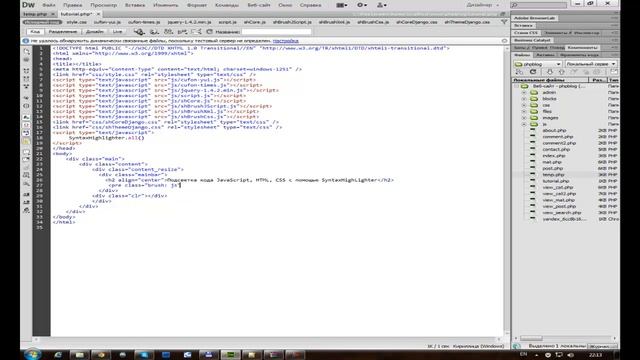Select index.php in the files list
Screen dimensions: 640x360
click(x=554, y=156)
